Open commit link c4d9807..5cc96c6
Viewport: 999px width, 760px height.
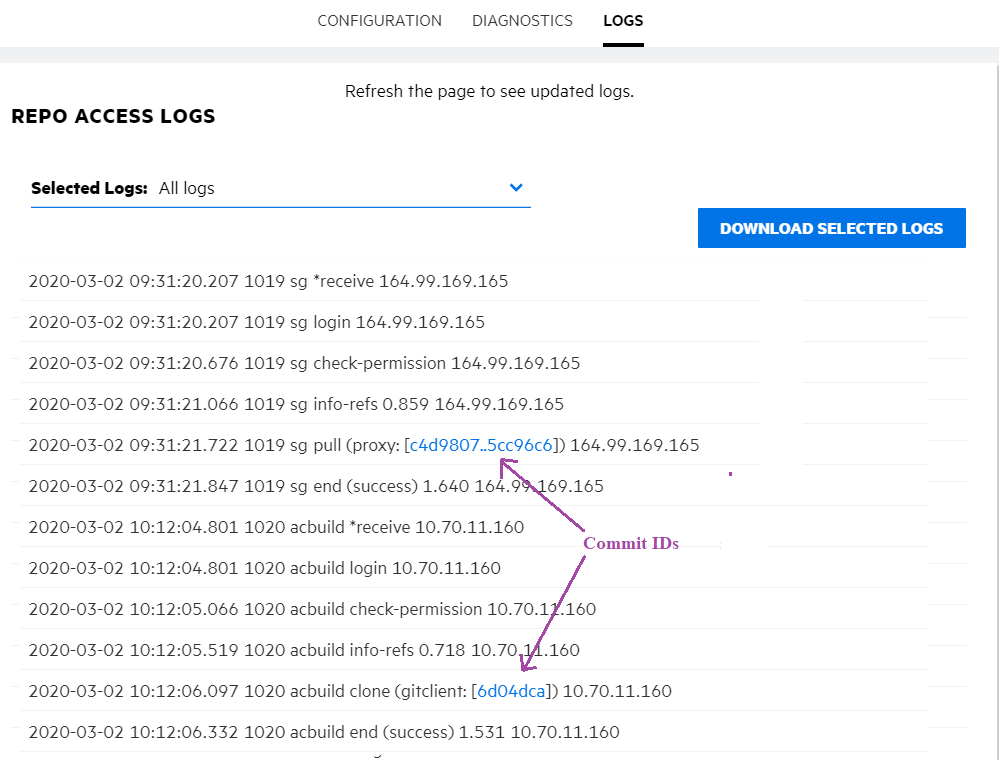[482, 445]
